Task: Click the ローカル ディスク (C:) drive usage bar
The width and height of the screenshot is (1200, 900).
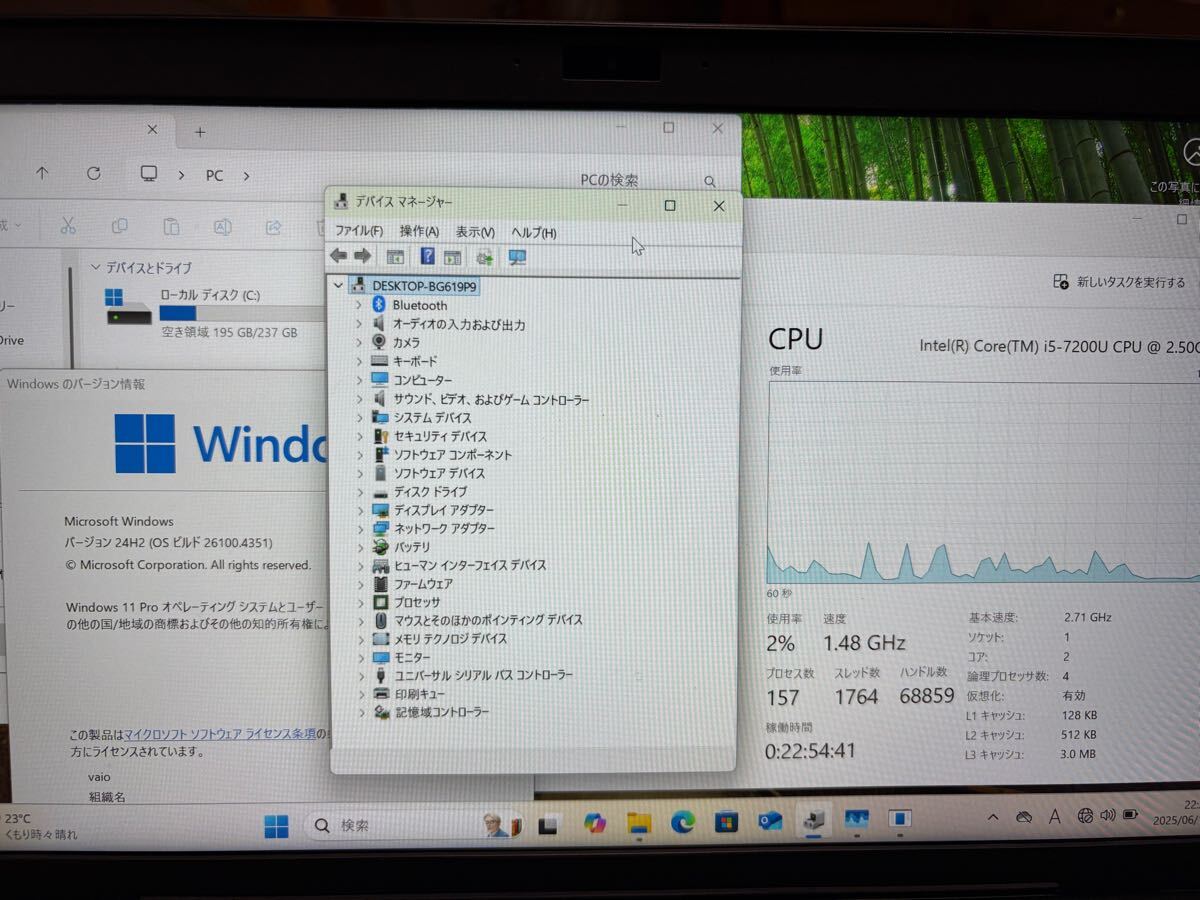Action: (x=240, y=313)
